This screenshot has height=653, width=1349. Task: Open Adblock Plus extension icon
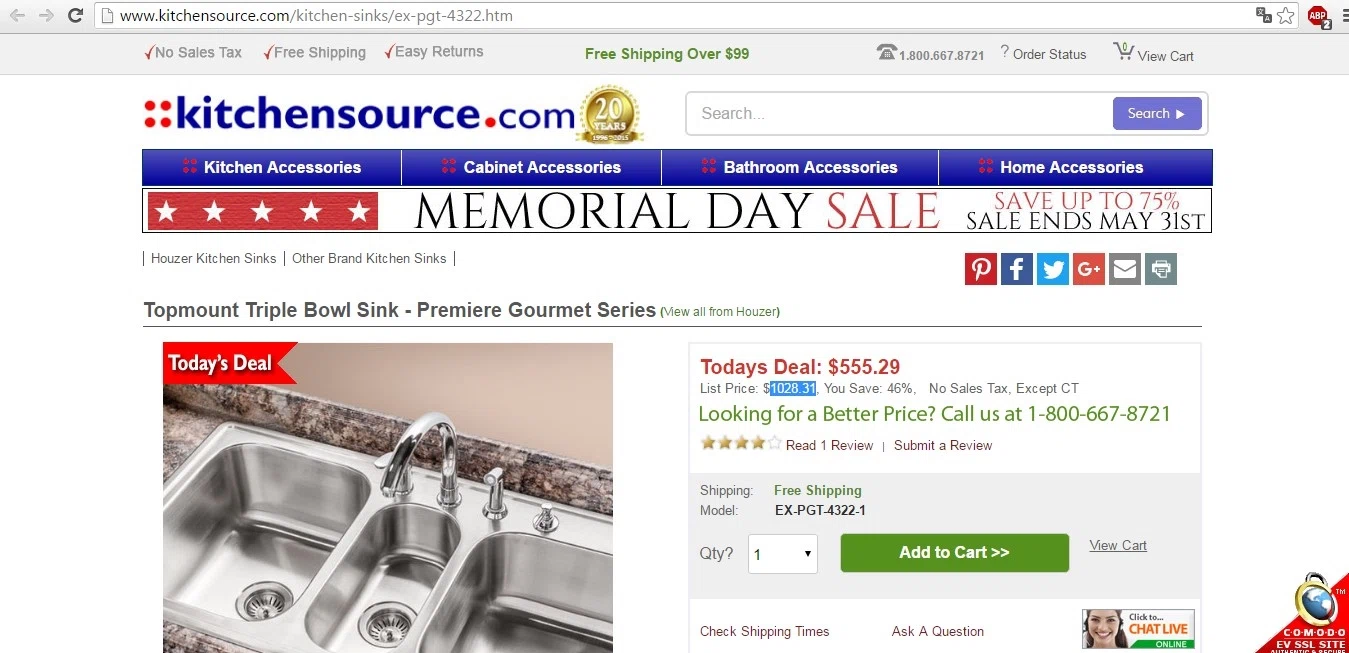(x=1318, y=15)
